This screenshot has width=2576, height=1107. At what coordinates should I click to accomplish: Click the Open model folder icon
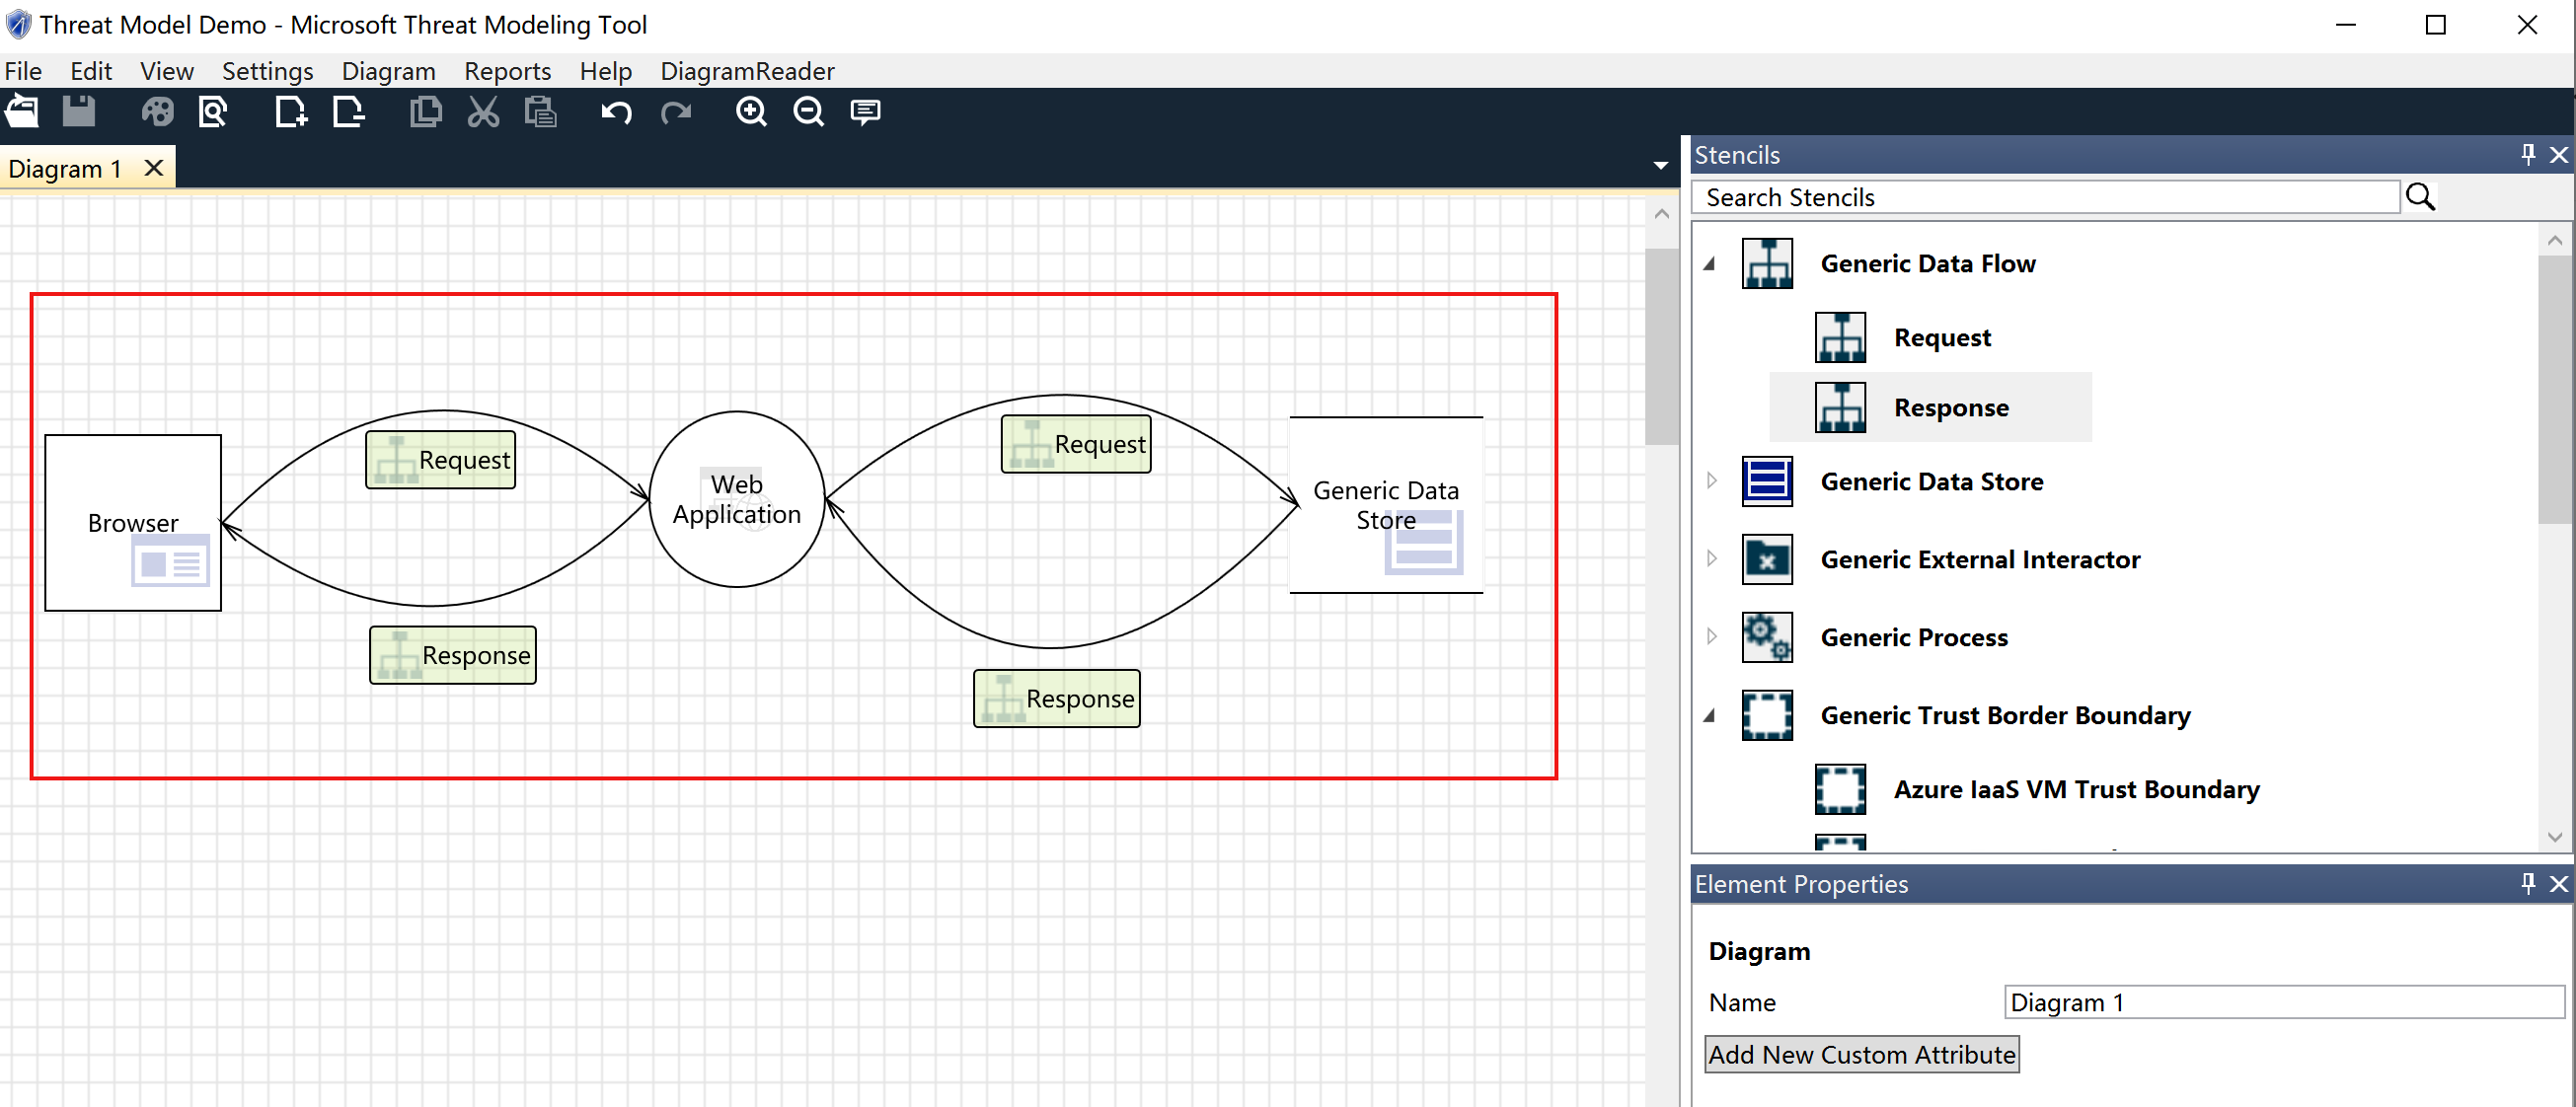[22, 112]
